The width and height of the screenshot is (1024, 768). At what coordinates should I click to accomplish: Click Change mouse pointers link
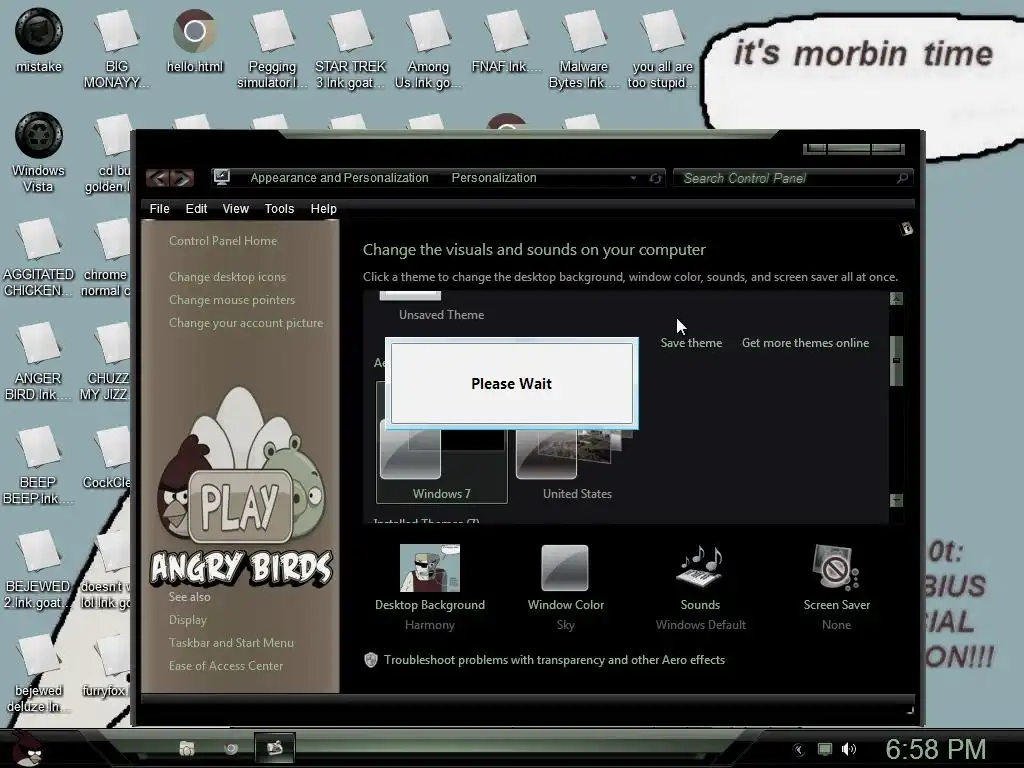tap(232, 300)
